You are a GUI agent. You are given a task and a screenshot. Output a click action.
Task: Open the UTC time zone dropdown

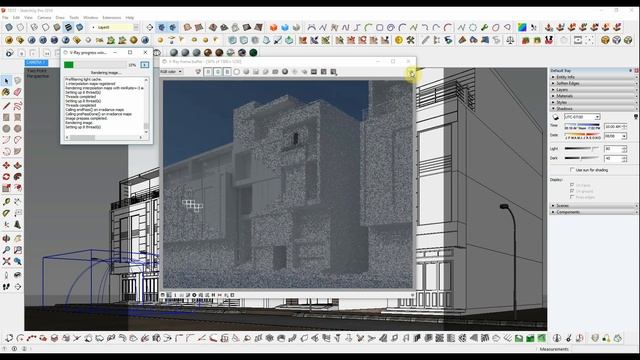pos(582,117)
